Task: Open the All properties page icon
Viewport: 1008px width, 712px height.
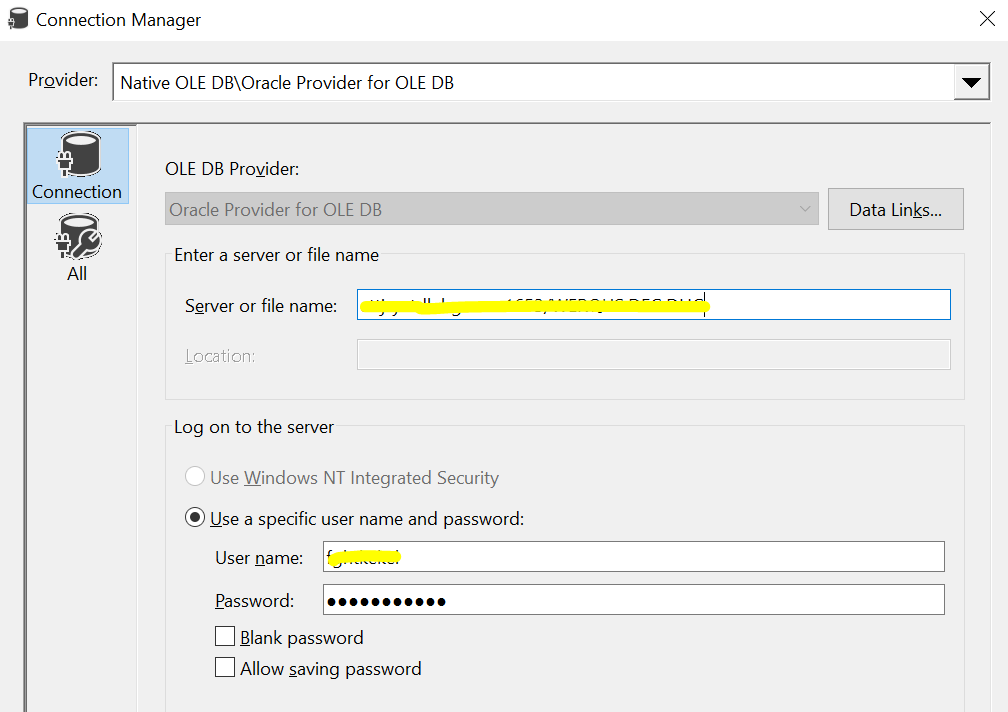Action: pos(78,236)
